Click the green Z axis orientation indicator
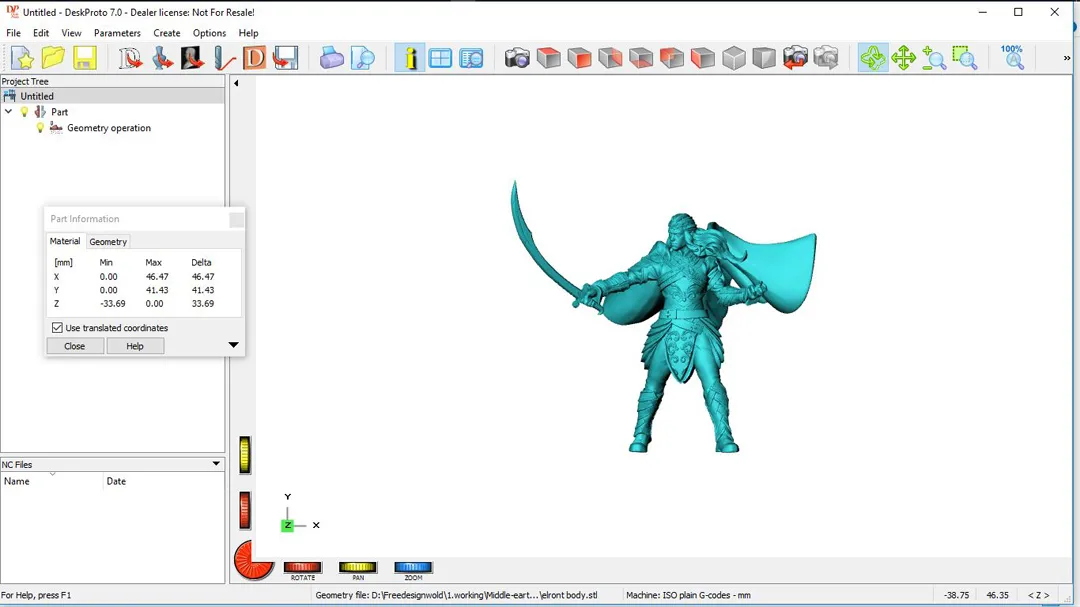 (287, 526)
